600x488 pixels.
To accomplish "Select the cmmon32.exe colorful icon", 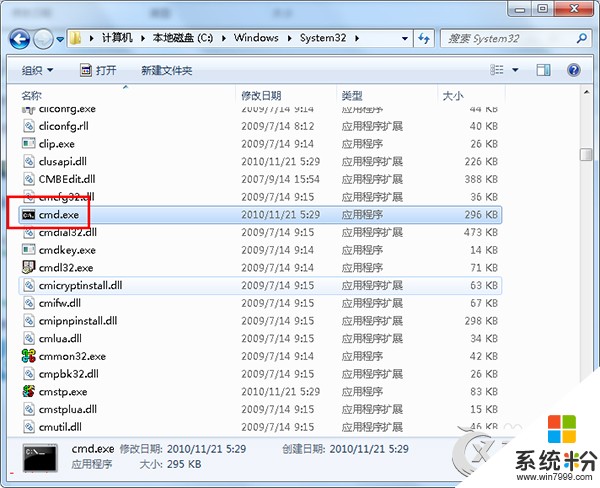I will [x=28, y=356].
